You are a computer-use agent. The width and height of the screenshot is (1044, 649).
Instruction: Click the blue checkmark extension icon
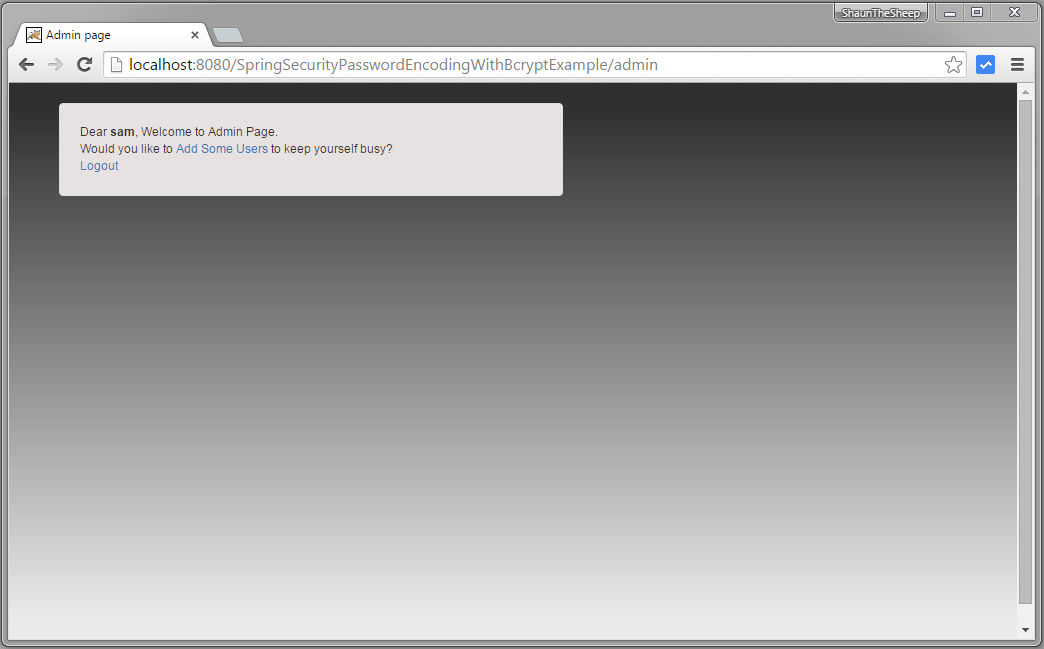click(985, 64)
